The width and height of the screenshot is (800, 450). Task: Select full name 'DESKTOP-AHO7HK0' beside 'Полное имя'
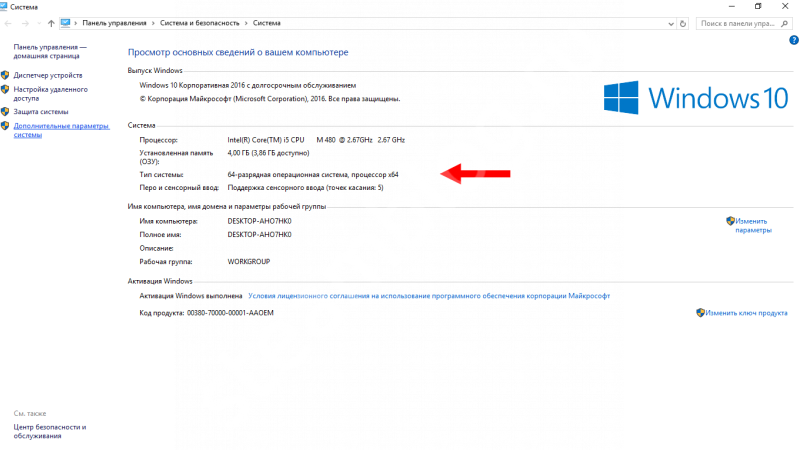259,235
